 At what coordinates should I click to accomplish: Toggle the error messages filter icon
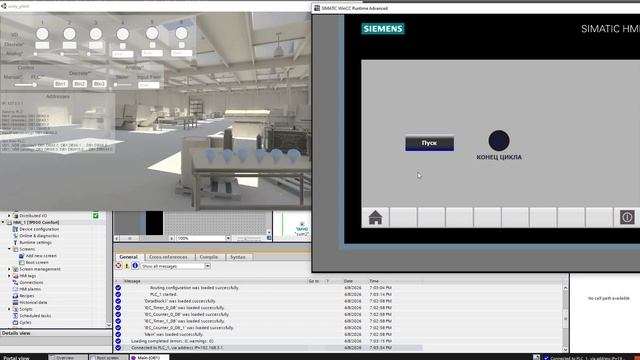118,266
